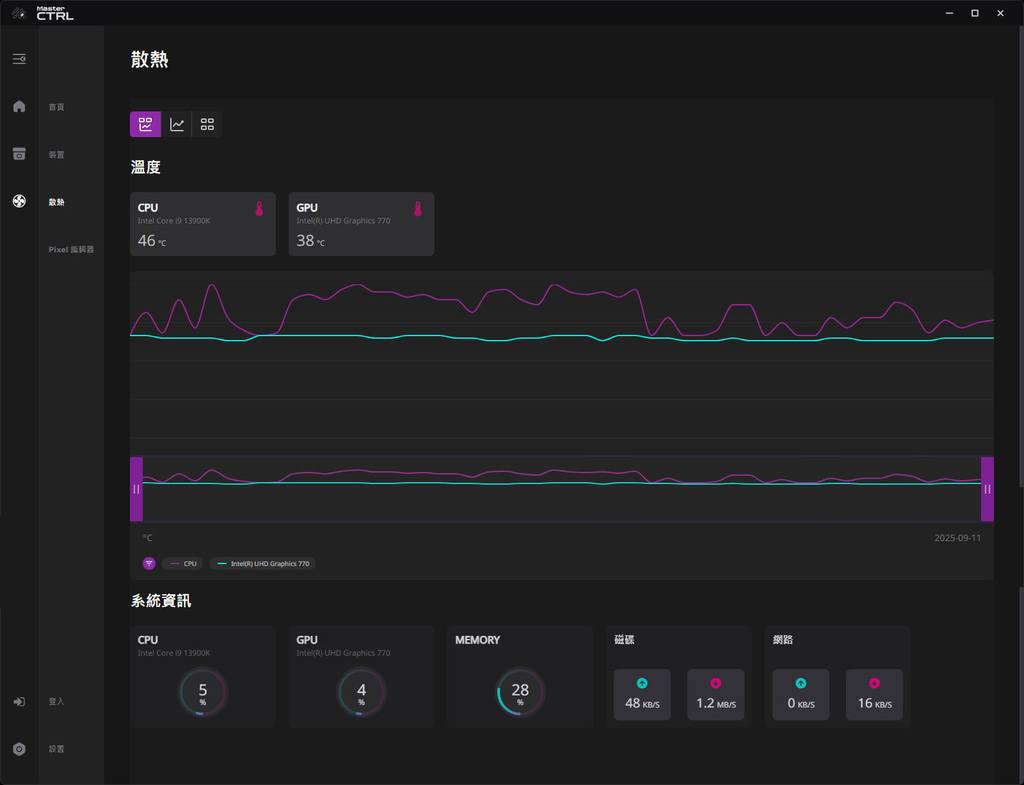Minimize the MasterCTRL window
The image size is (1024, 785).
(x=950, y=13)
